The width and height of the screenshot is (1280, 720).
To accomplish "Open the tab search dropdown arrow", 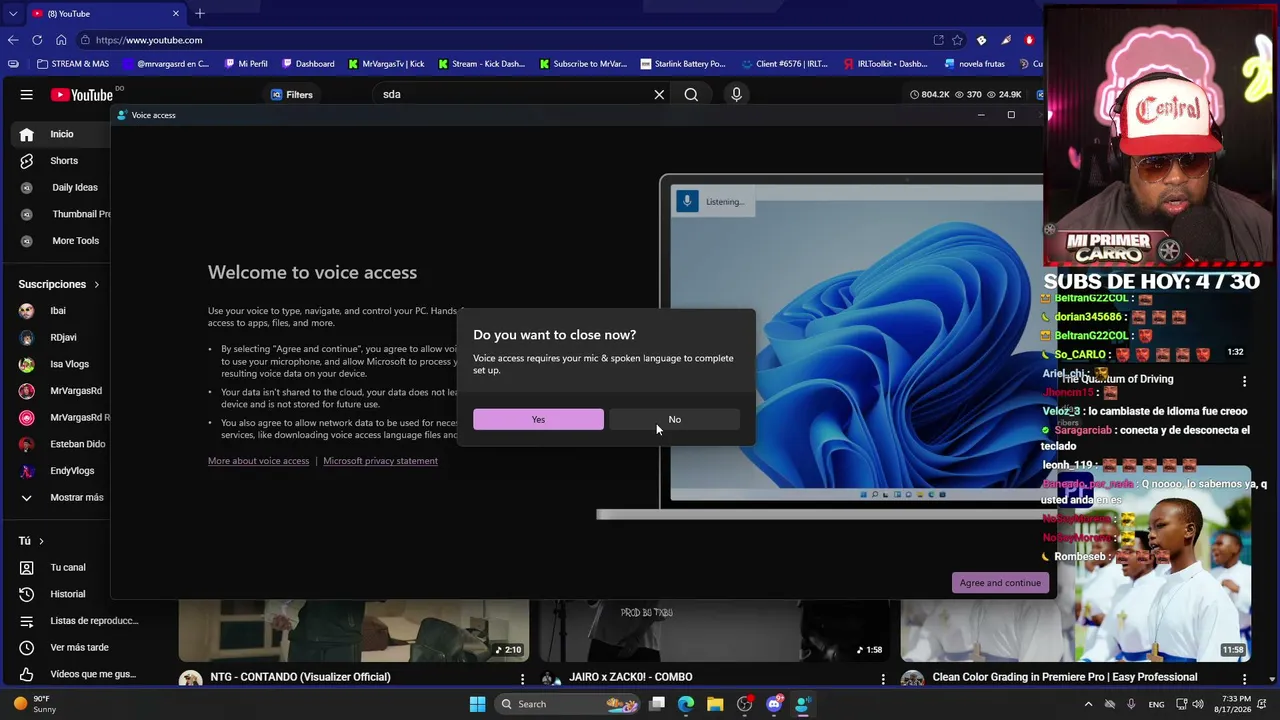I will pos(13,14).
